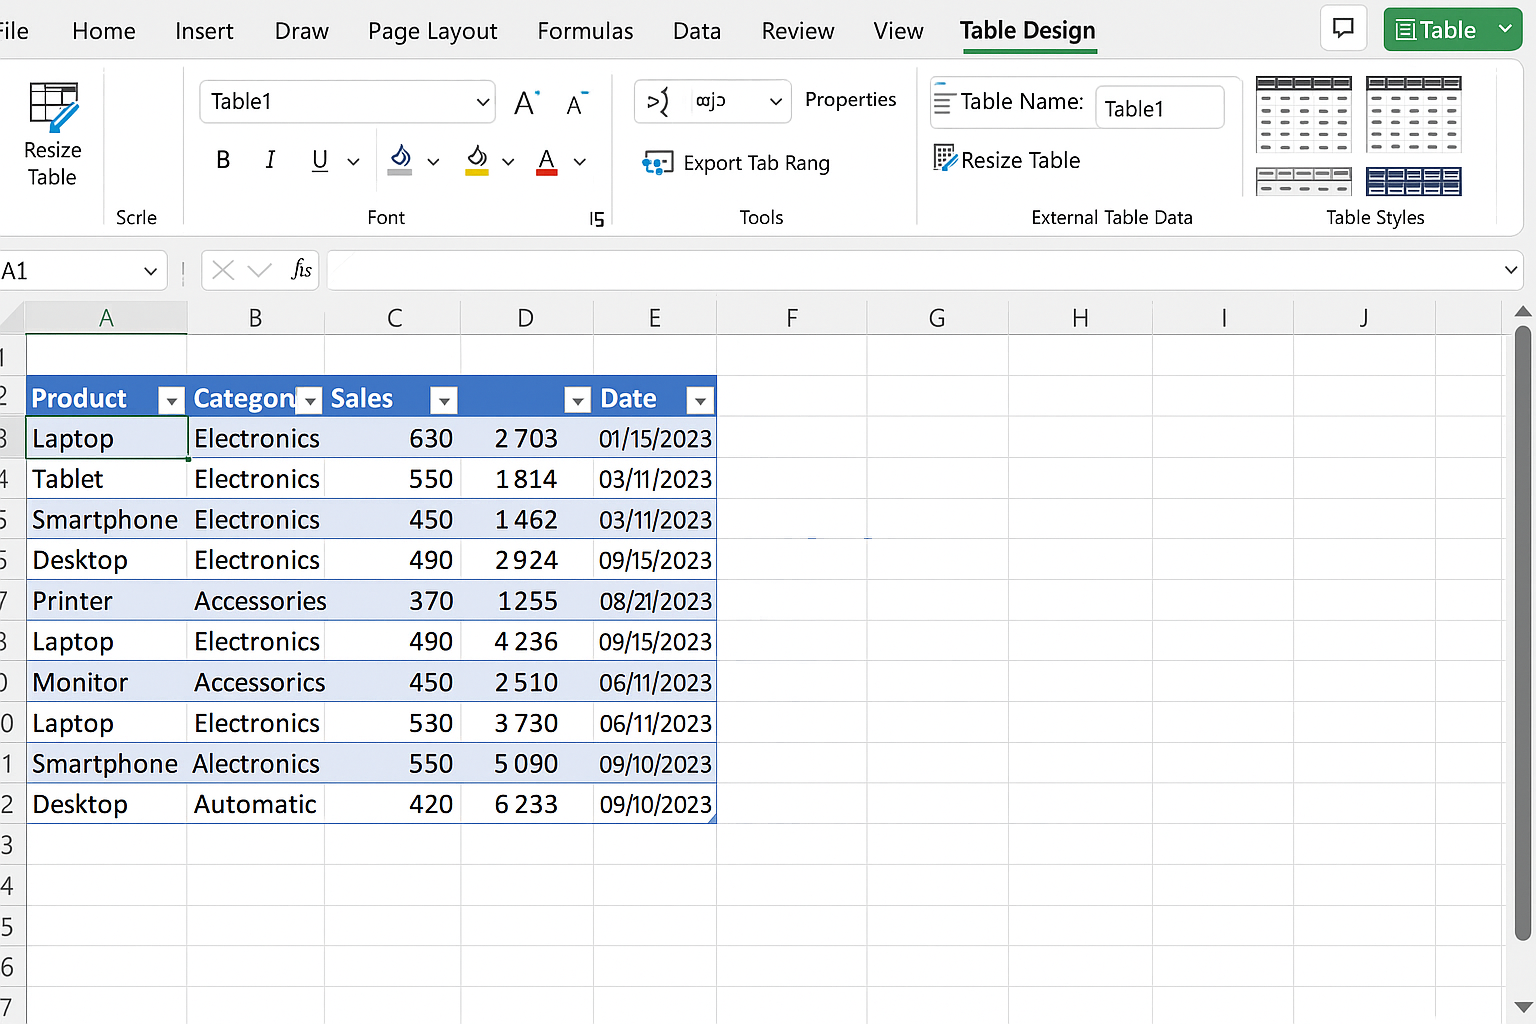Image resolution: width=1536 pixels, height=1024 pixels.
Task: Select the column F header
Action: 792,318
